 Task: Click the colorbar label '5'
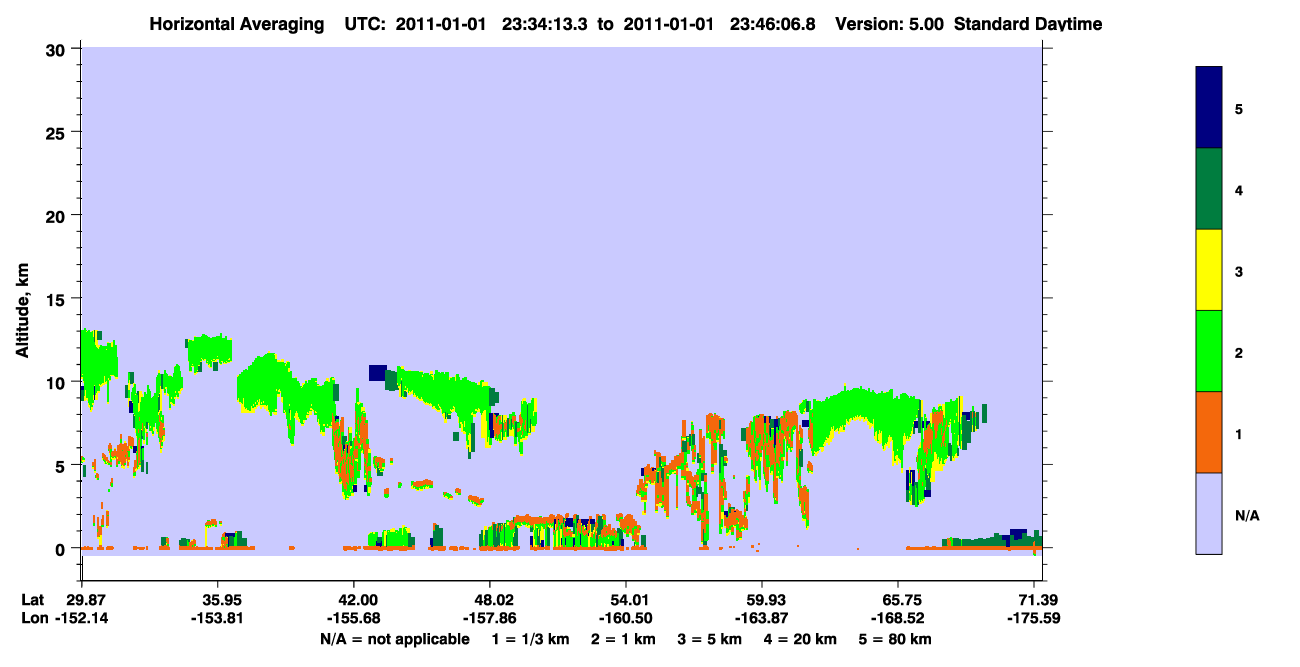tap(1238, 108)
